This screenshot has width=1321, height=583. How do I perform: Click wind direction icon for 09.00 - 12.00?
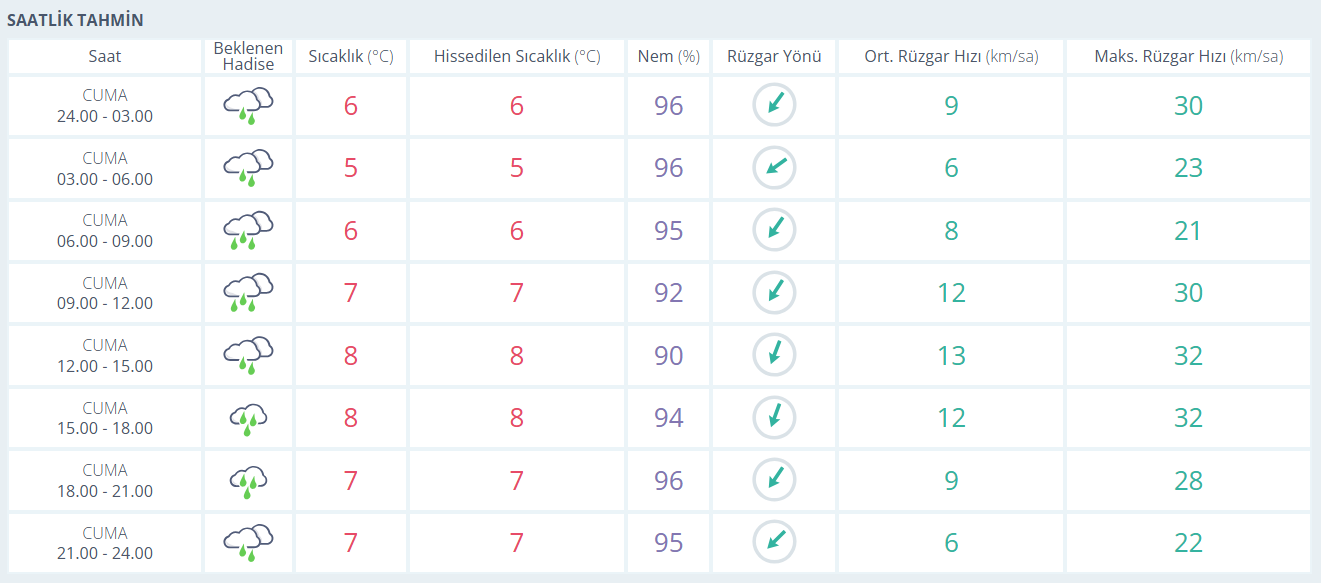774,293
